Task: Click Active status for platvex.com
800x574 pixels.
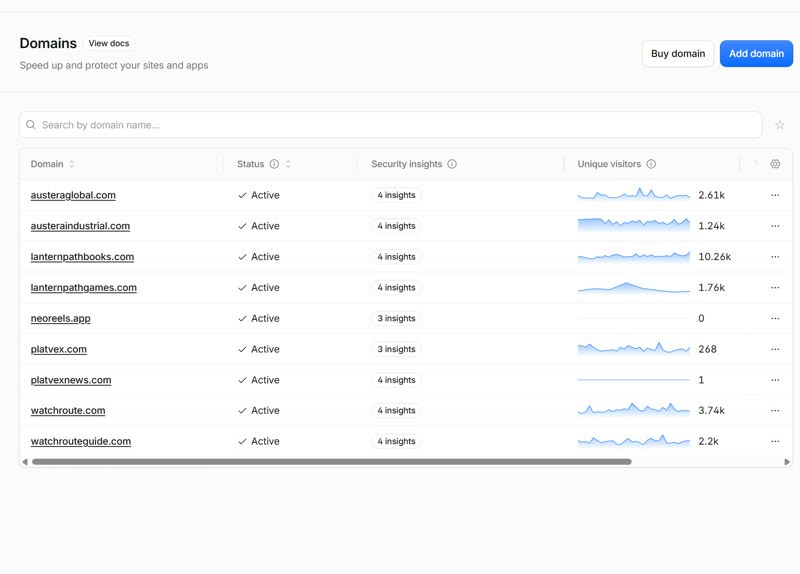Action: tap(259, 349)
